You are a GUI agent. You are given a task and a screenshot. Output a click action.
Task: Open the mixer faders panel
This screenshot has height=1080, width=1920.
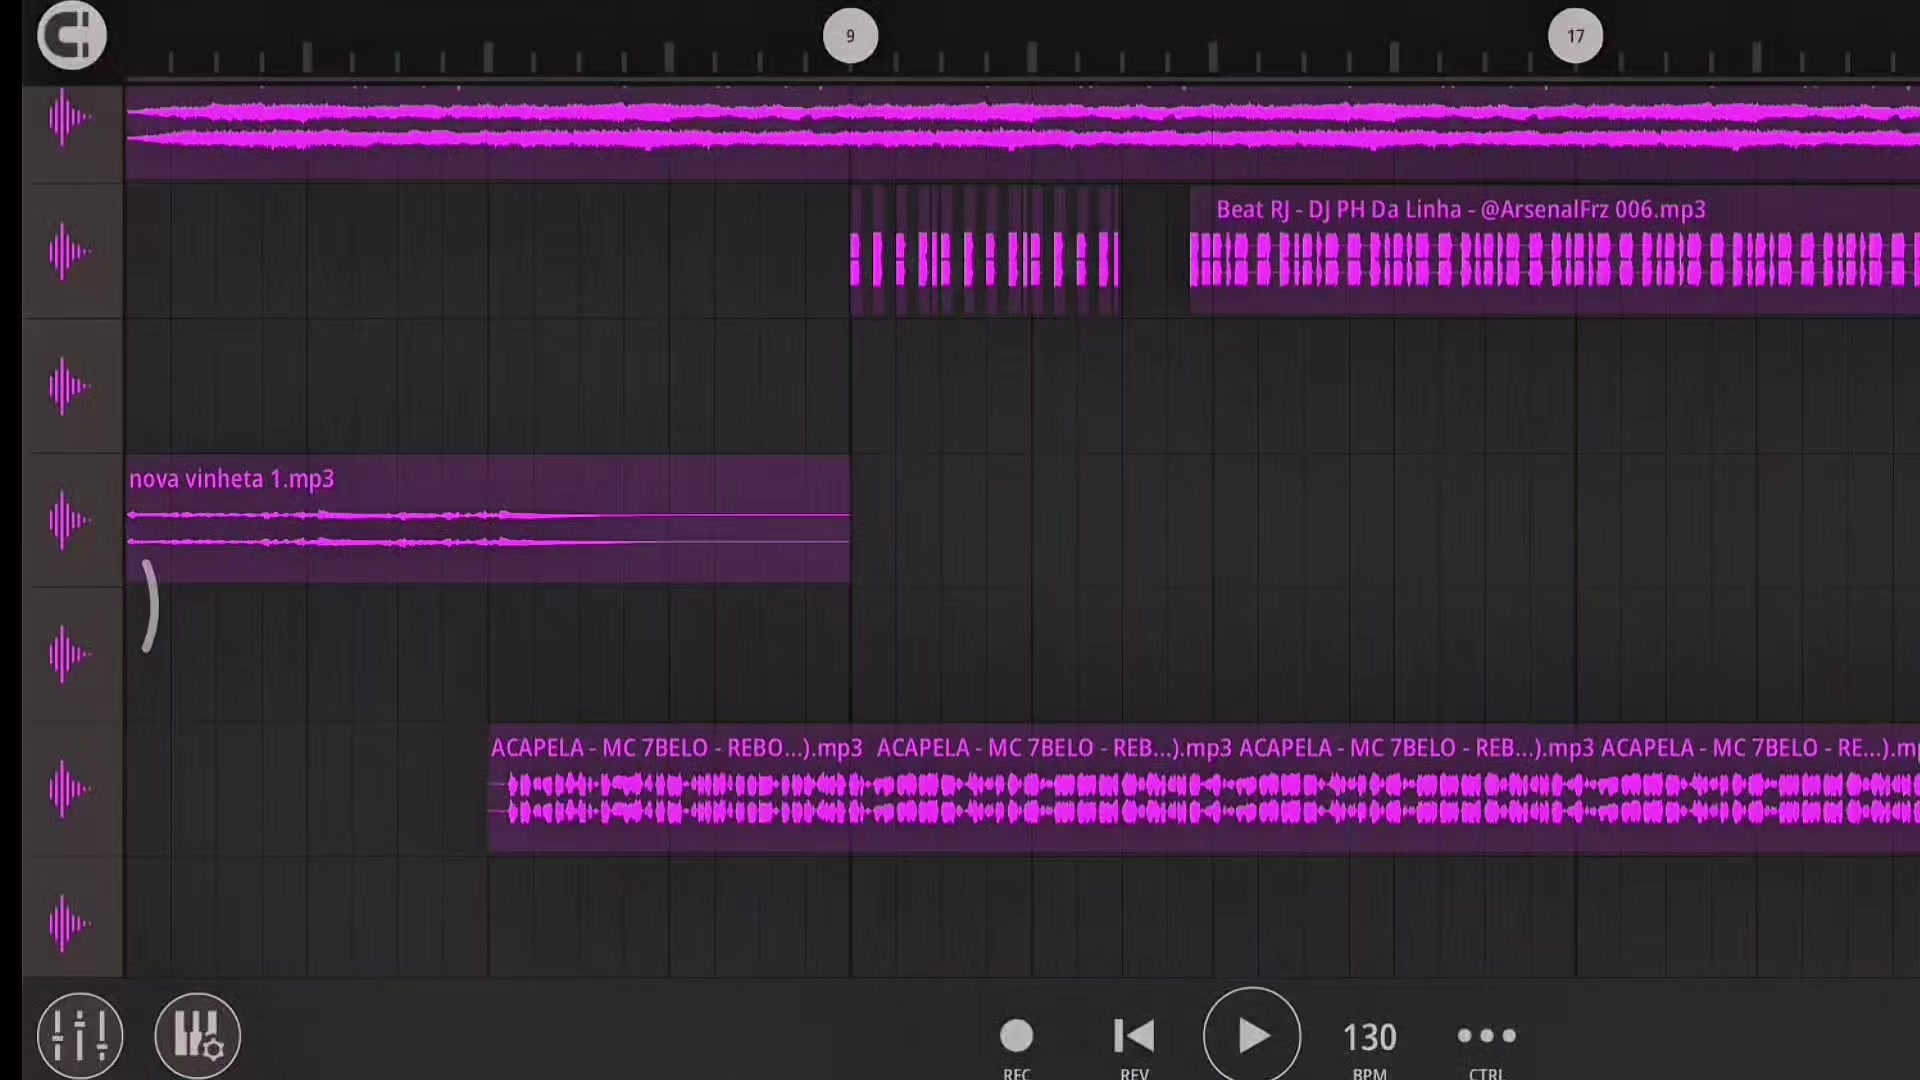tap(80, 1036)
